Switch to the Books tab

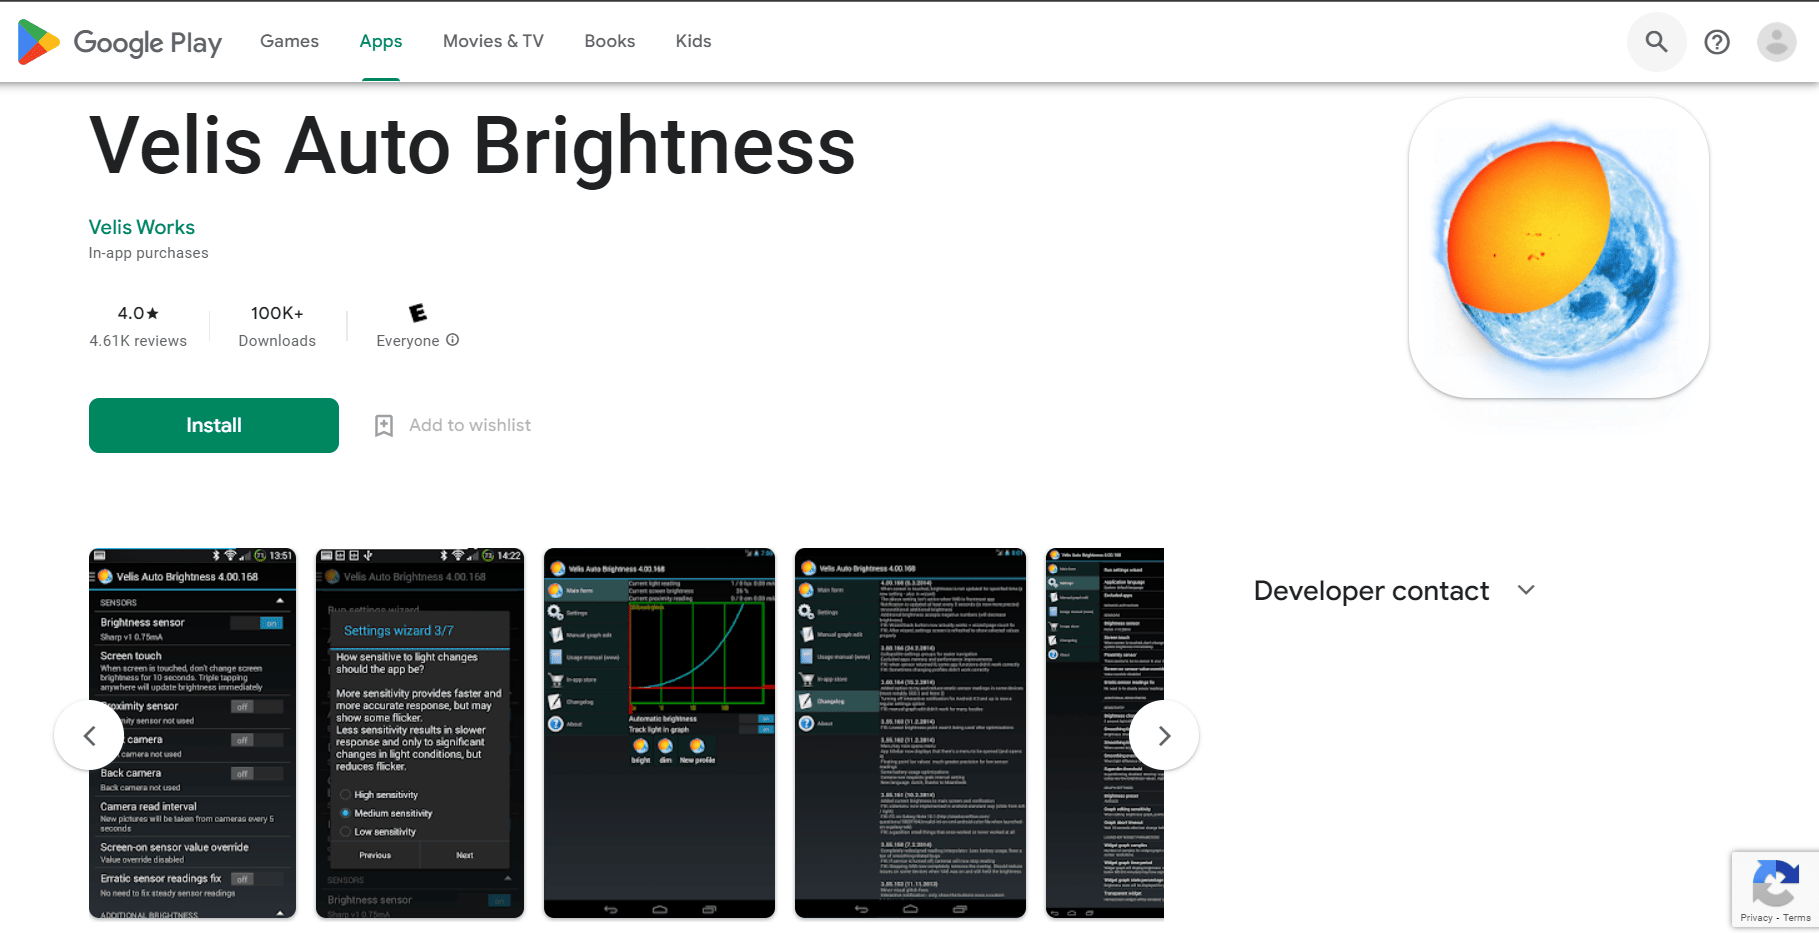[610, 41]
